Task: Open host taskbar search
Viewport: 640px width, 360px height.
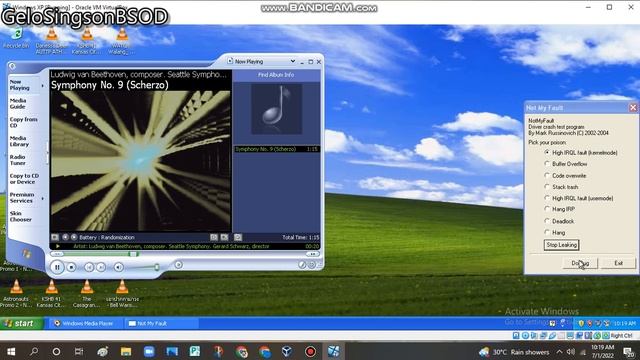Action: pyautogui.click(x=34, y=351)
